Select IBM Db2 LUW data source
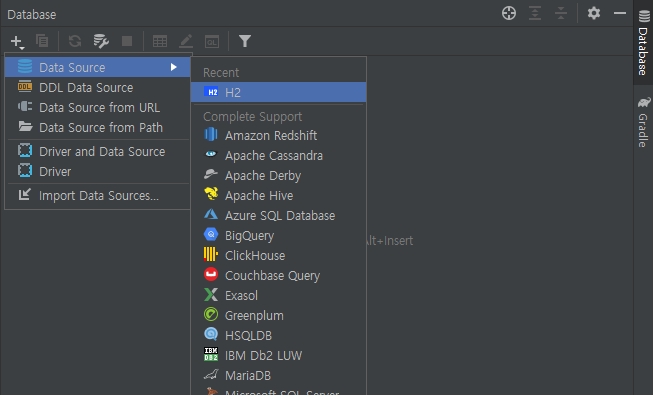653x395 pixels. (x=279, y=355)
